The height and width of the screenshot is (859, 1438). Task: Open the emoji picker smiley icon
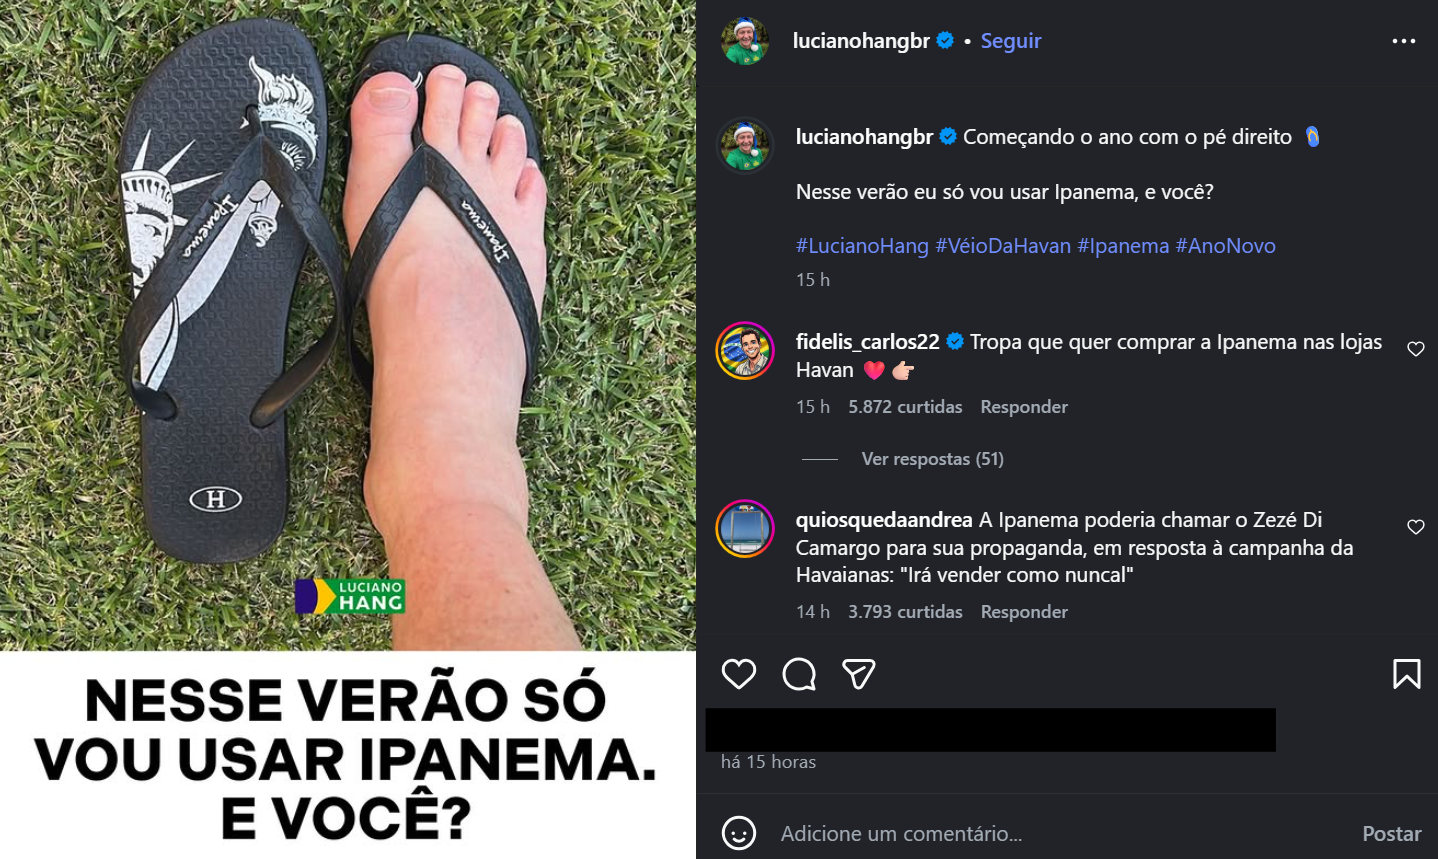[x=739, y=833]
